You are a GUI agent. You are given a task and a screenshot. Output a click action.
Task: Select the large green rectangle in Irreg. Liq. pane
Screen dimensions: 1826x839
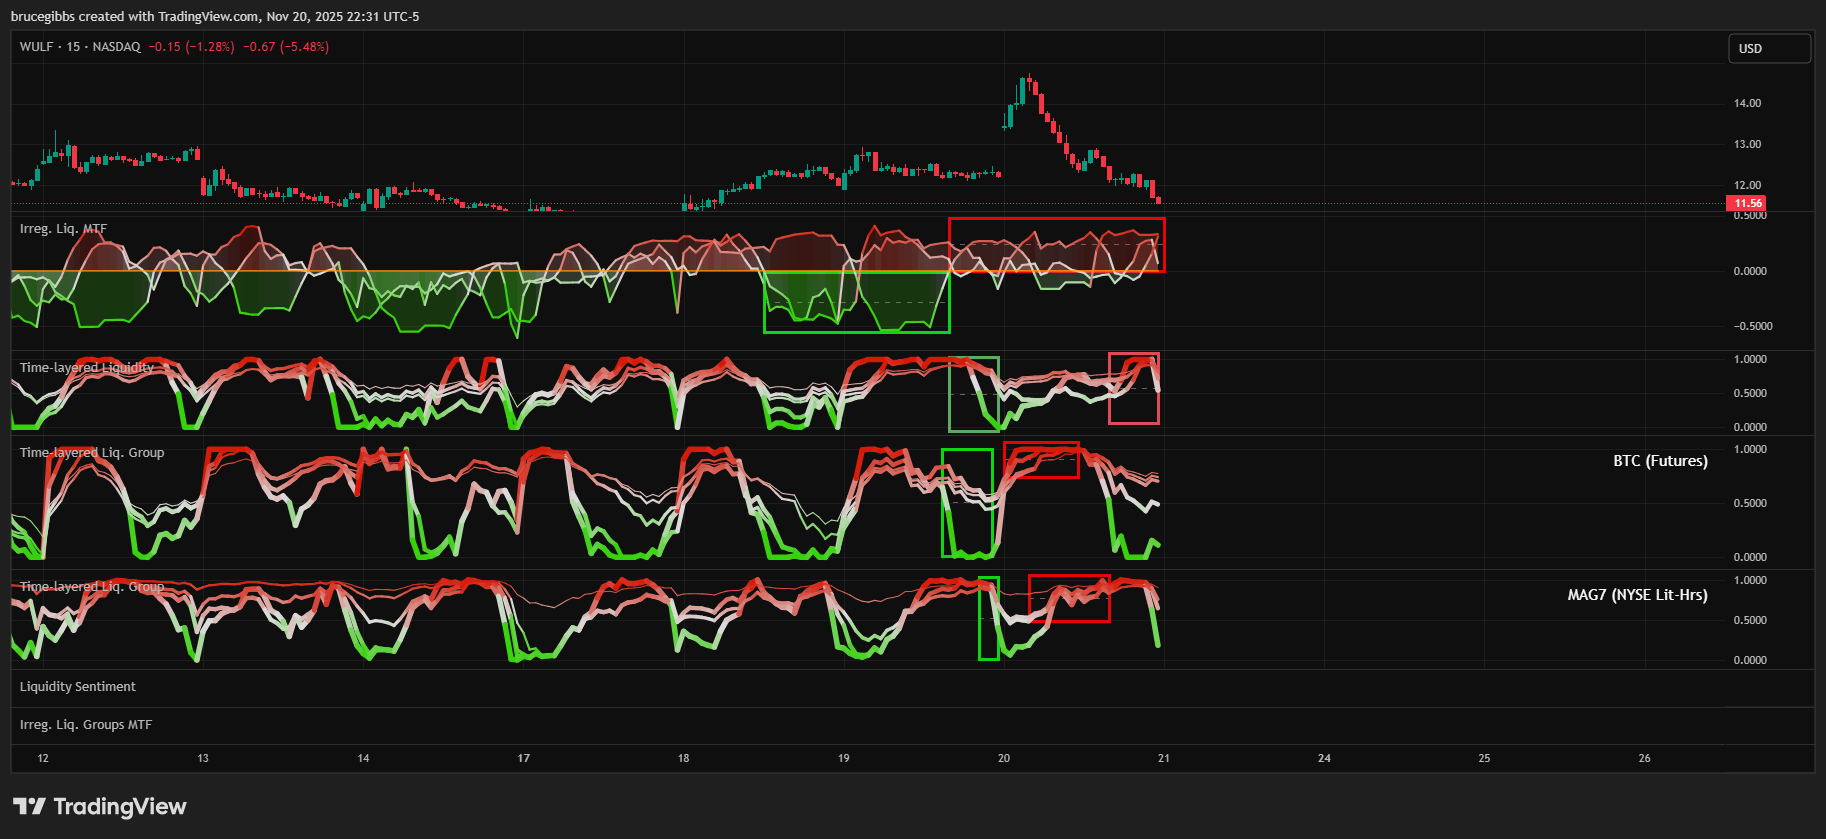pyautogui.click(x=856, y=331)
